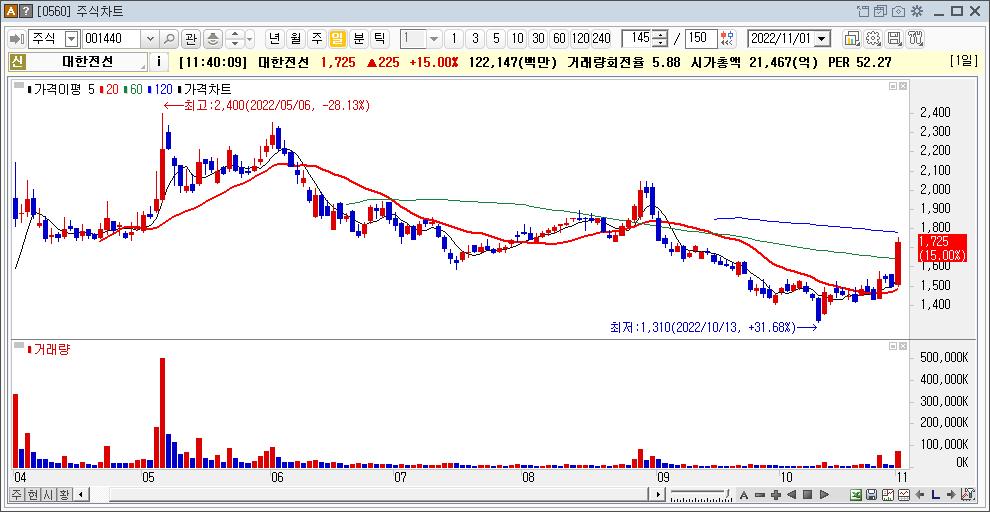Viewport: 990px width, 512px height.
Task: Select the 시 tab at bottom left
Action: 47,494
